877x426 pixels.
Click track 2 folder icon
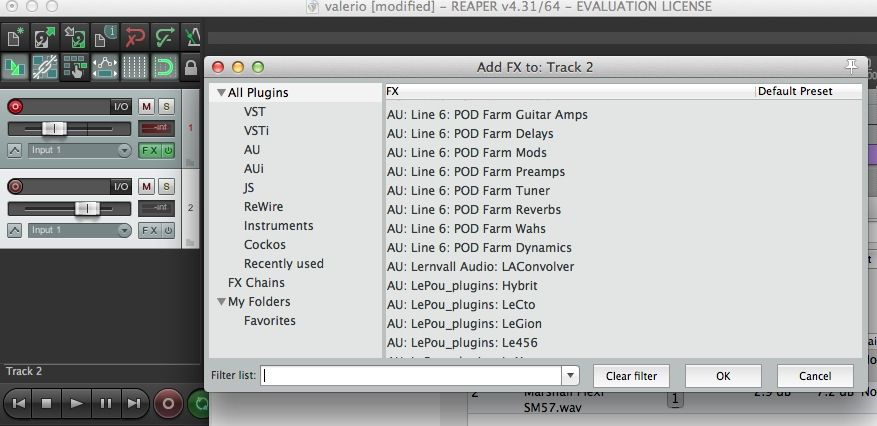click(190, 243)
